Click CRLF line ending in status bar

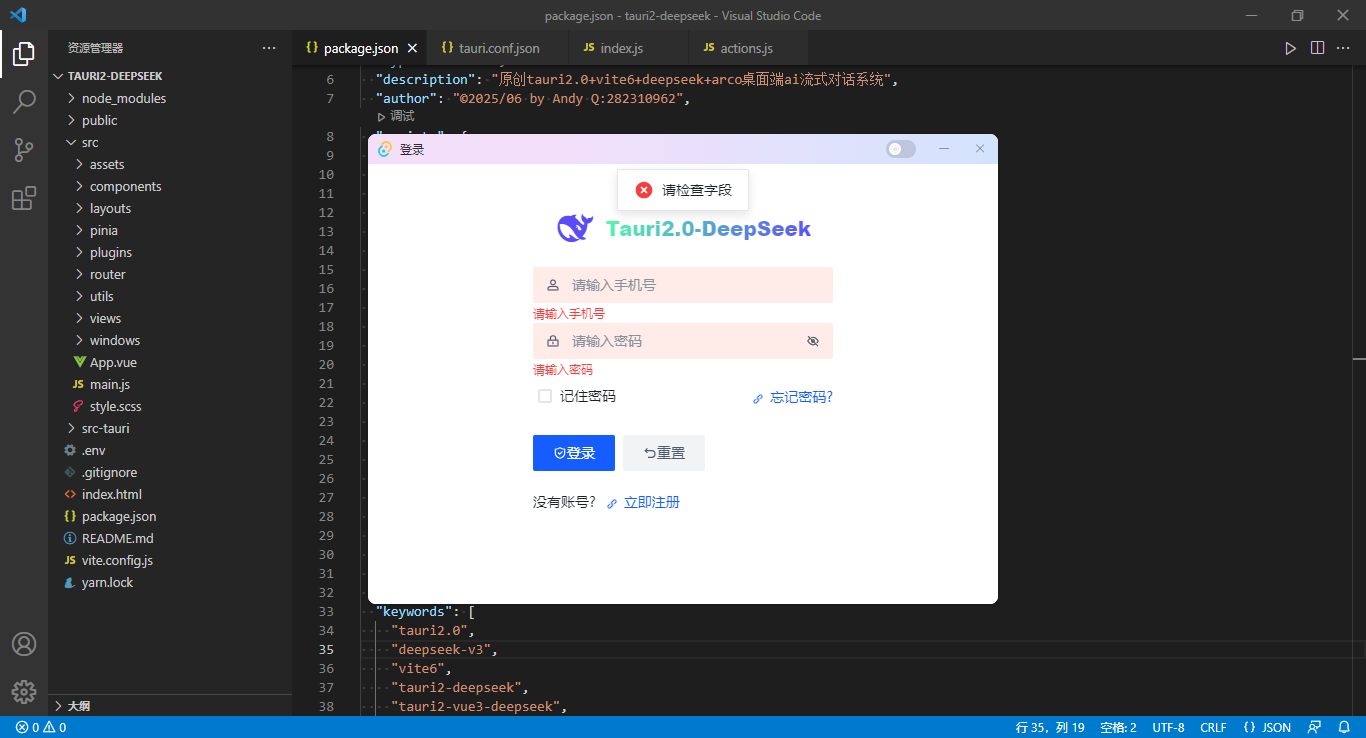pyautogui.click(x=1213, y=727)
